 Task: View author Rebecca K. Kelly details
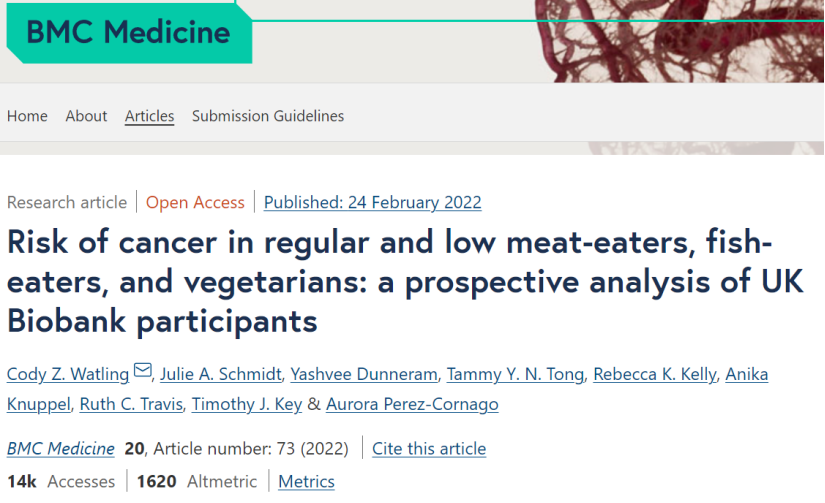pos(654,374)
